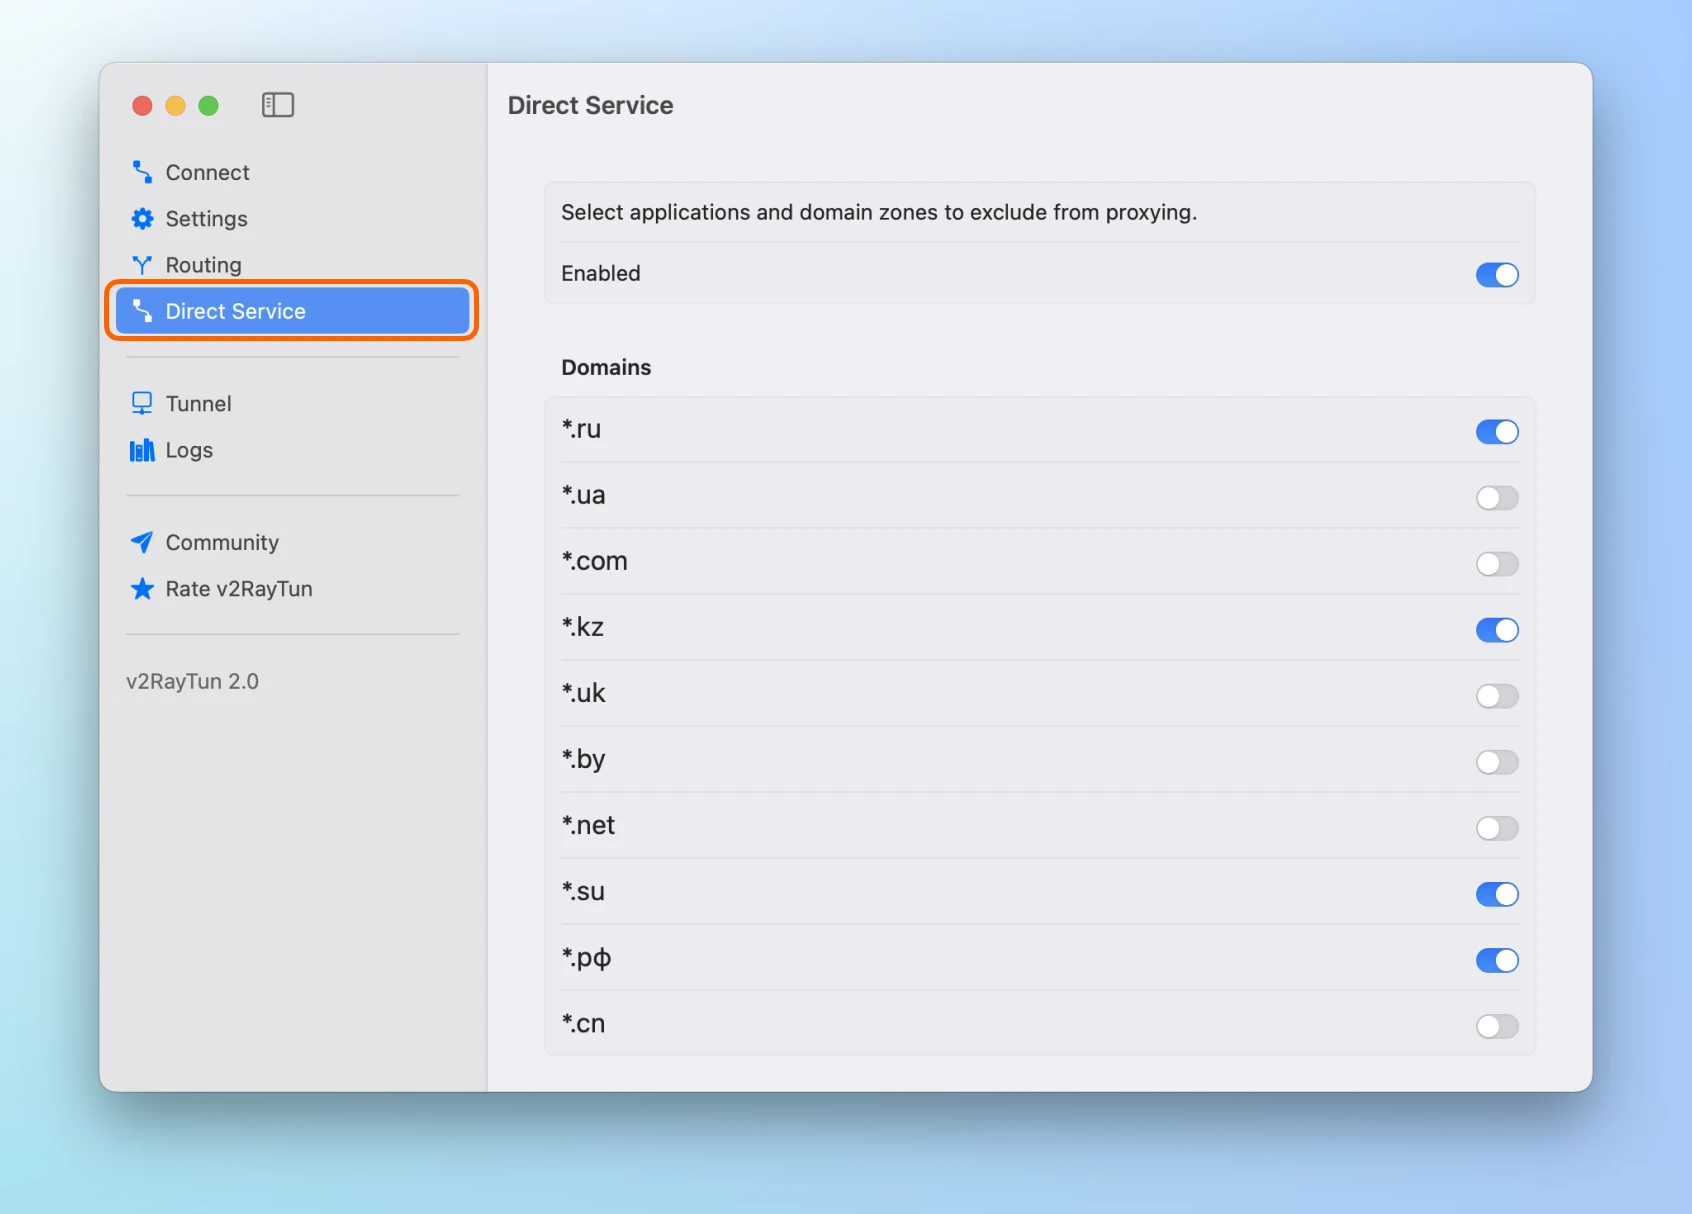The height and width of the screenshot is (1214, 1692).
Task: Click the Routing fork icon
Action: [x=142, y=265]
